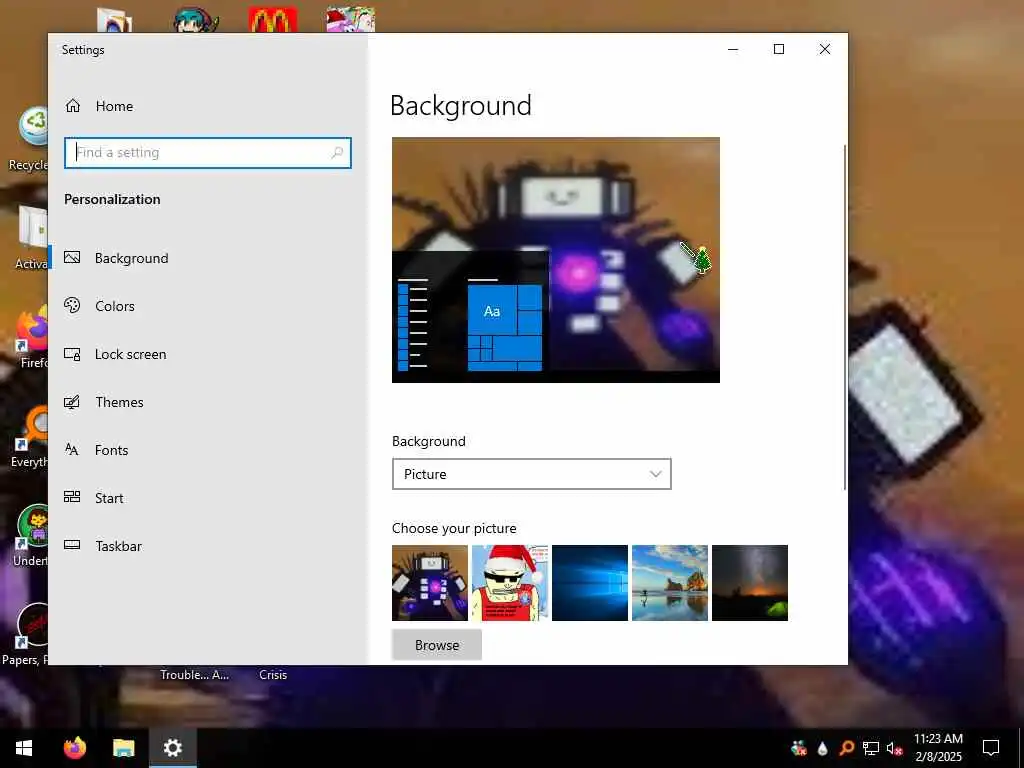
Task: Maximize the Settings window
Action: (x=779, y=49)
